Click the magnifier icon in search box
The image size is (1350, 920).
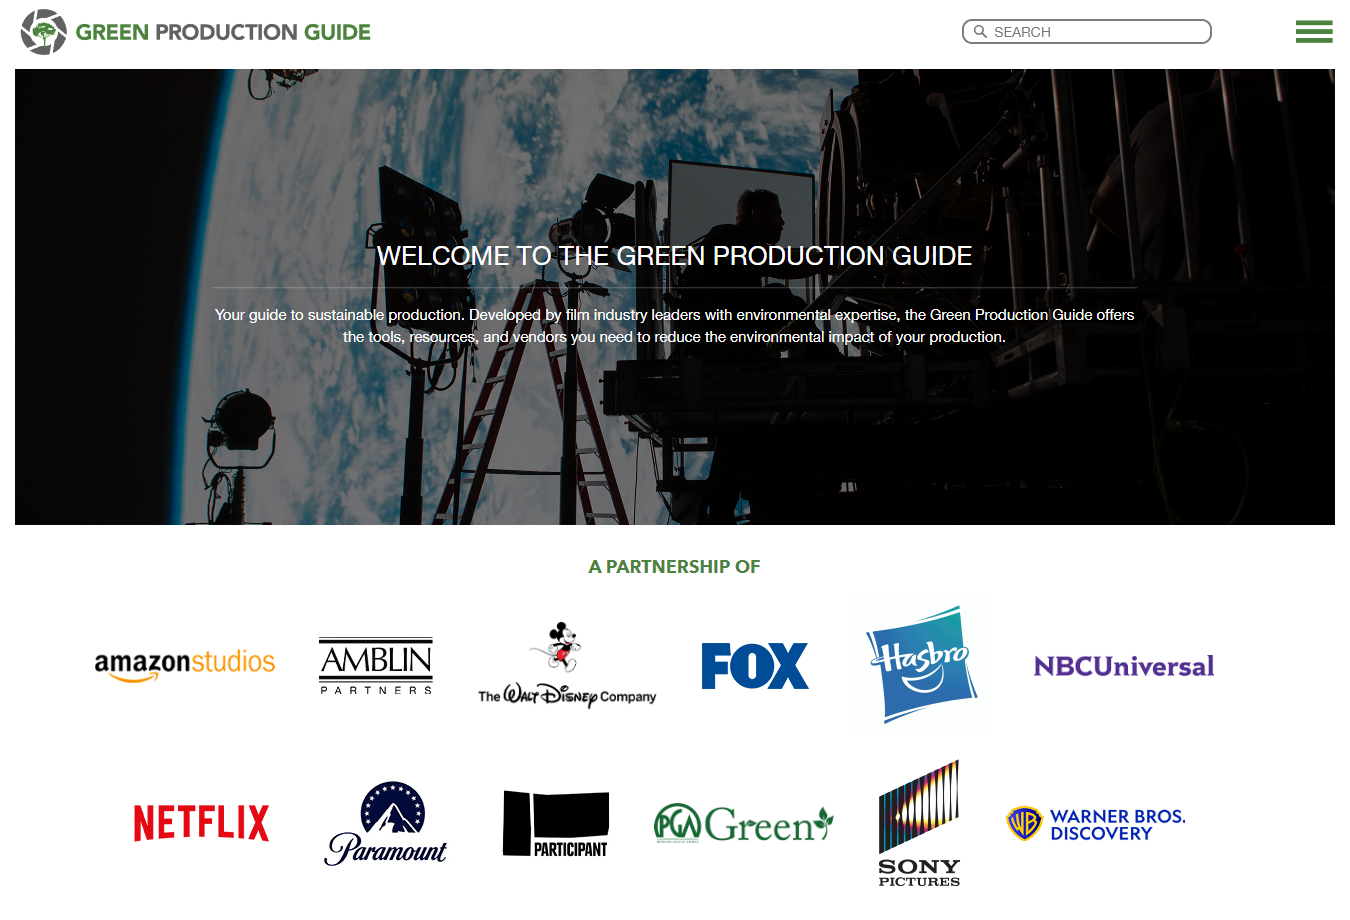(x=980, y=32)
